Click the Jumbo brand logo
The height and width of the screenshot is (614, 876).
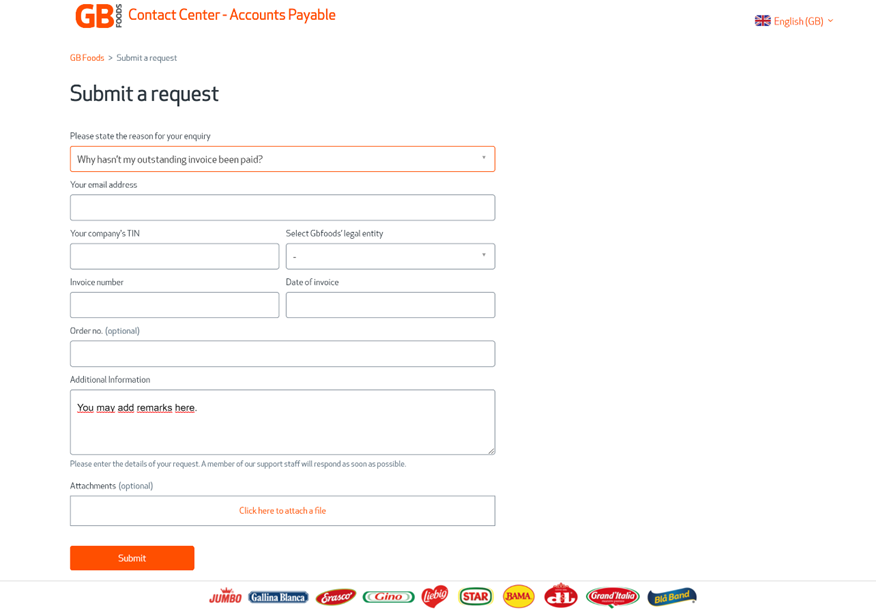tap(225, 597)
